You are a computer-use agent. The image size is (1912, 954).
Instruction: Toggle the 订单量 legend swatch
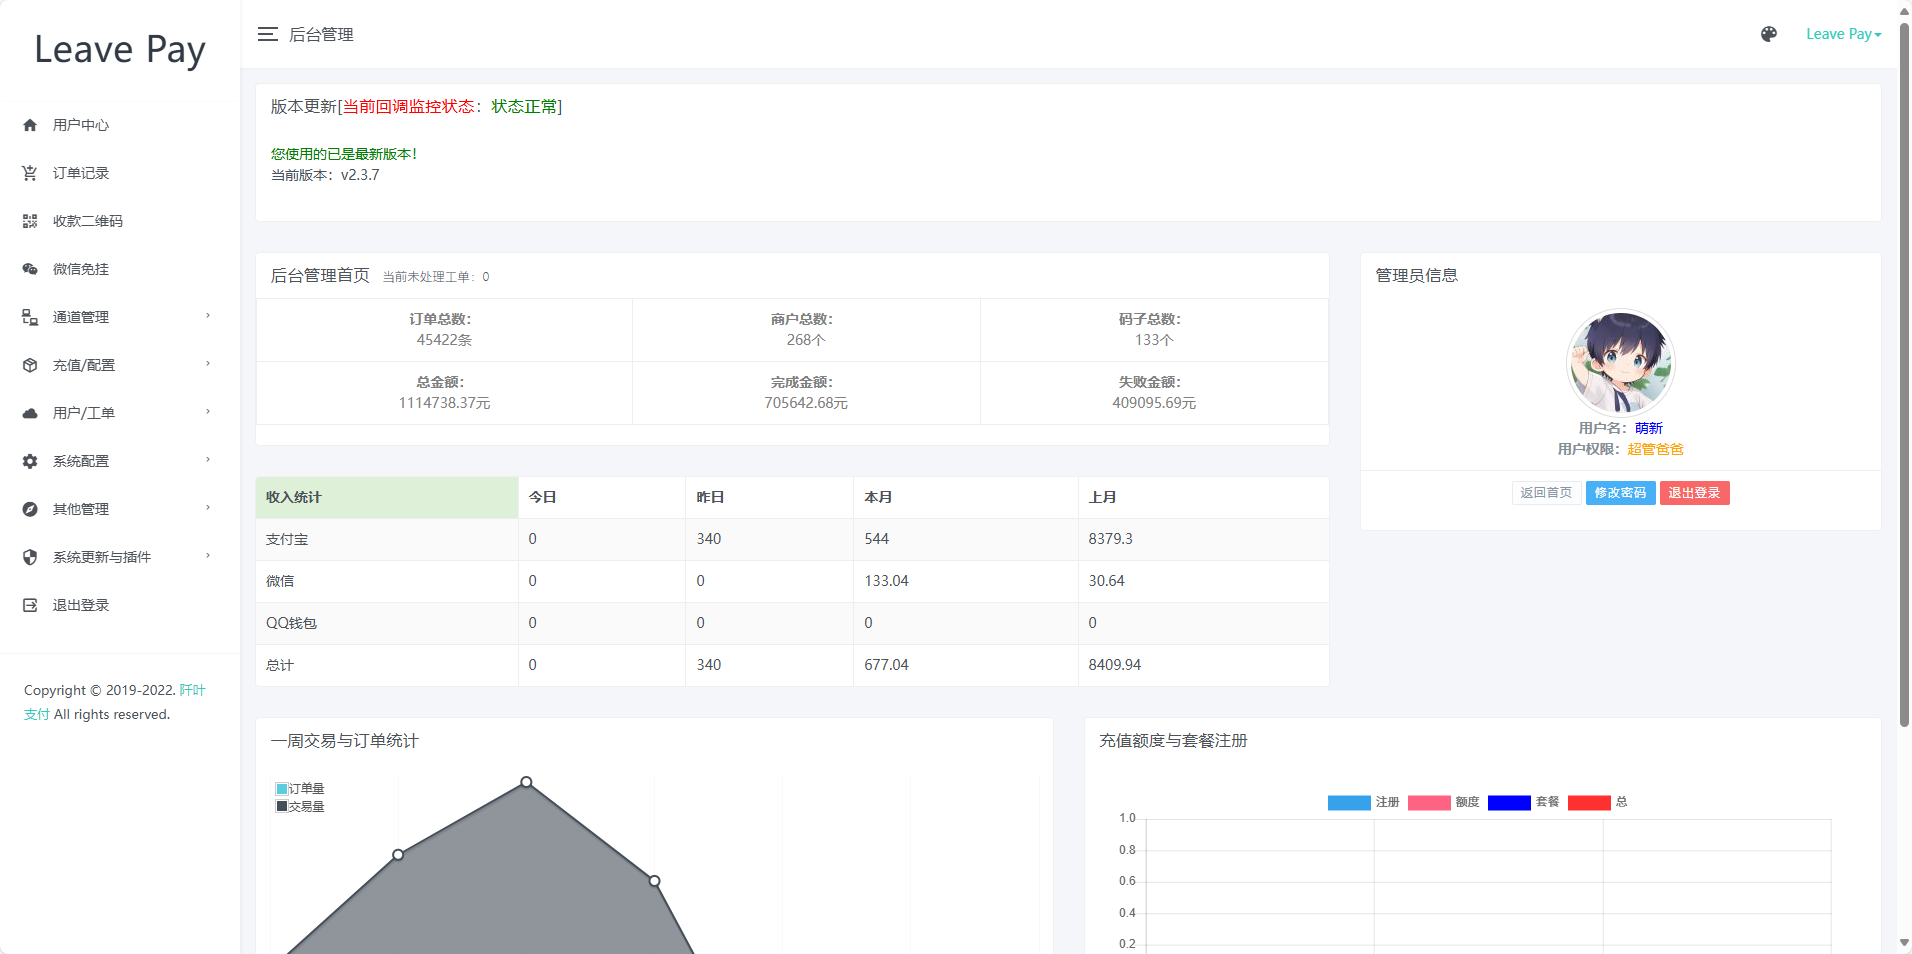point(282,789)
